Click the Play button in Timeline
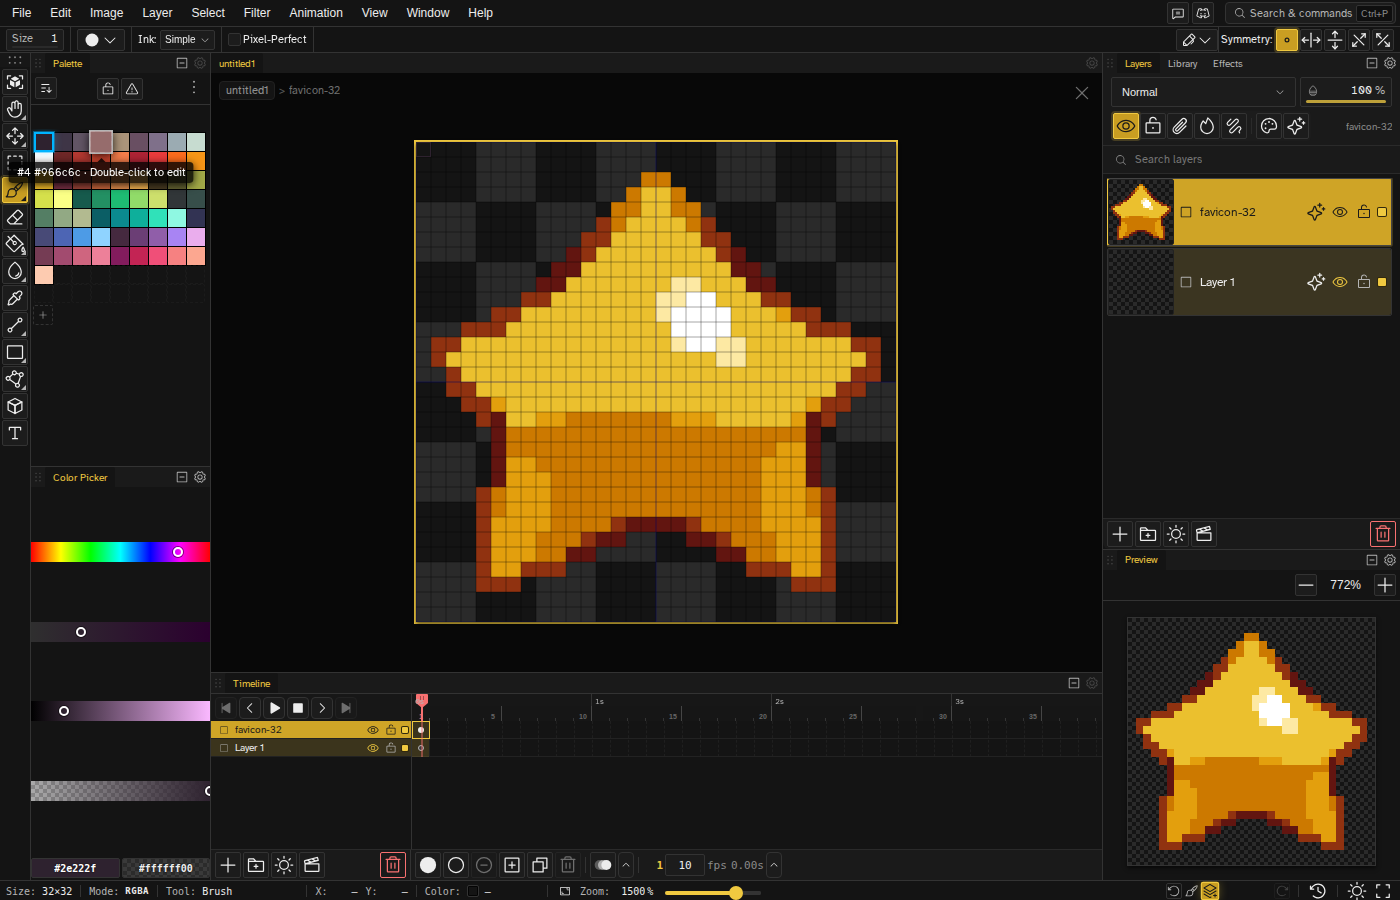This screenshot has width=1400, height=900. tap(274, 708)
